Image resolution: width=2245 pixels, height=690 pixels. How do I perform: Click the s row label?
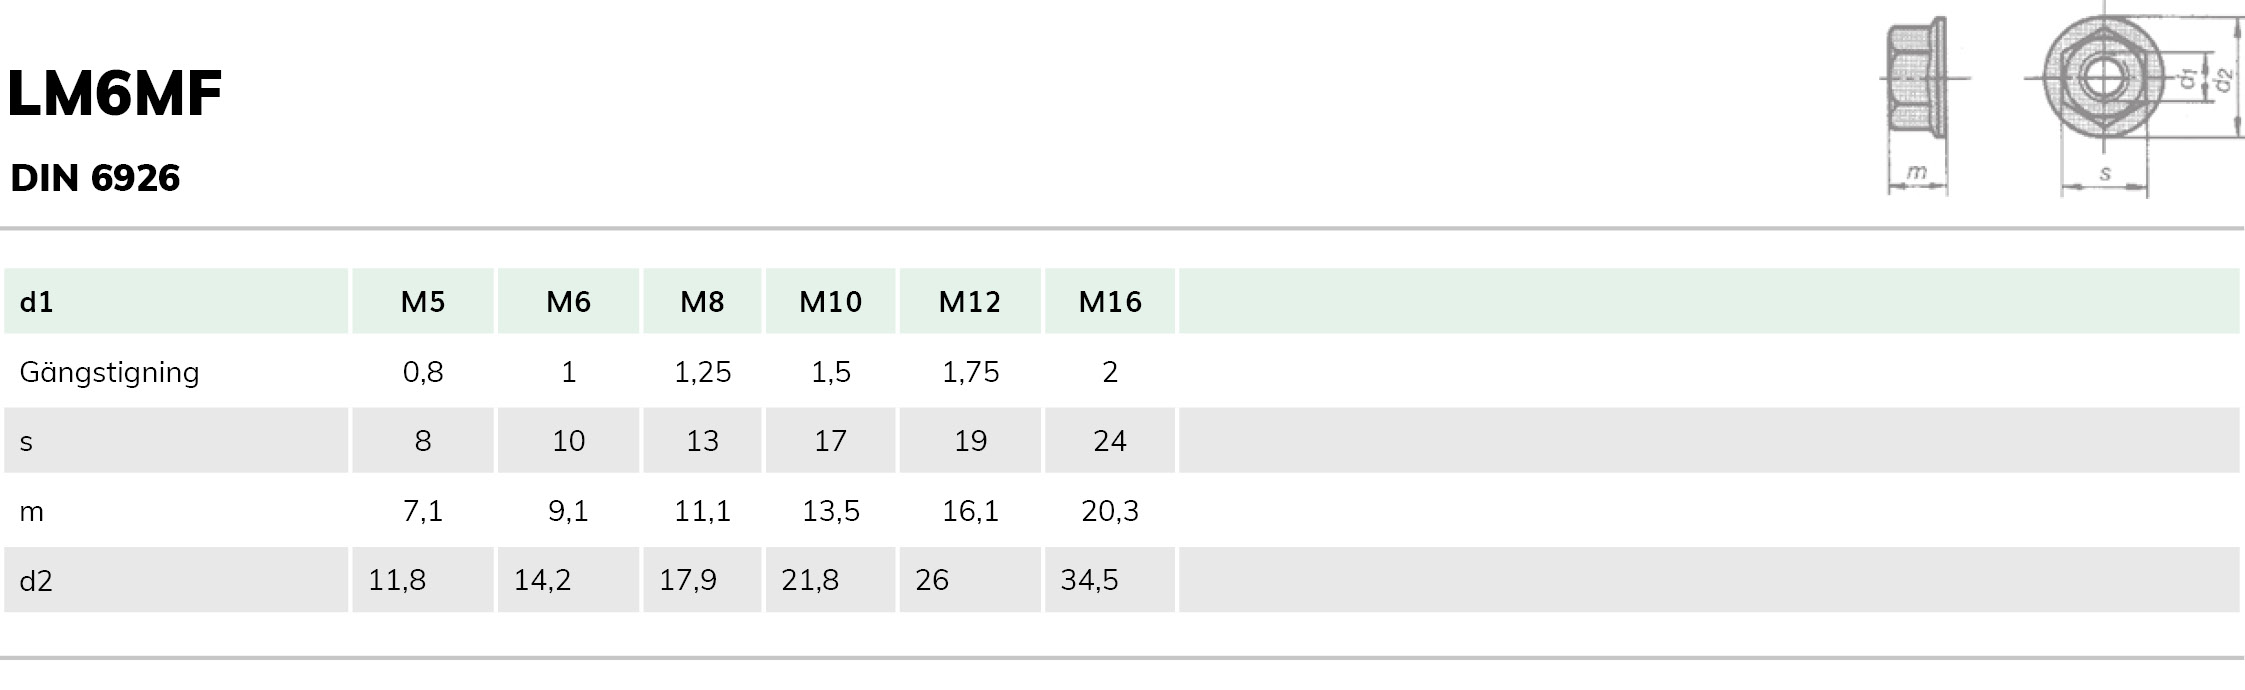click(x=27, y=441)
